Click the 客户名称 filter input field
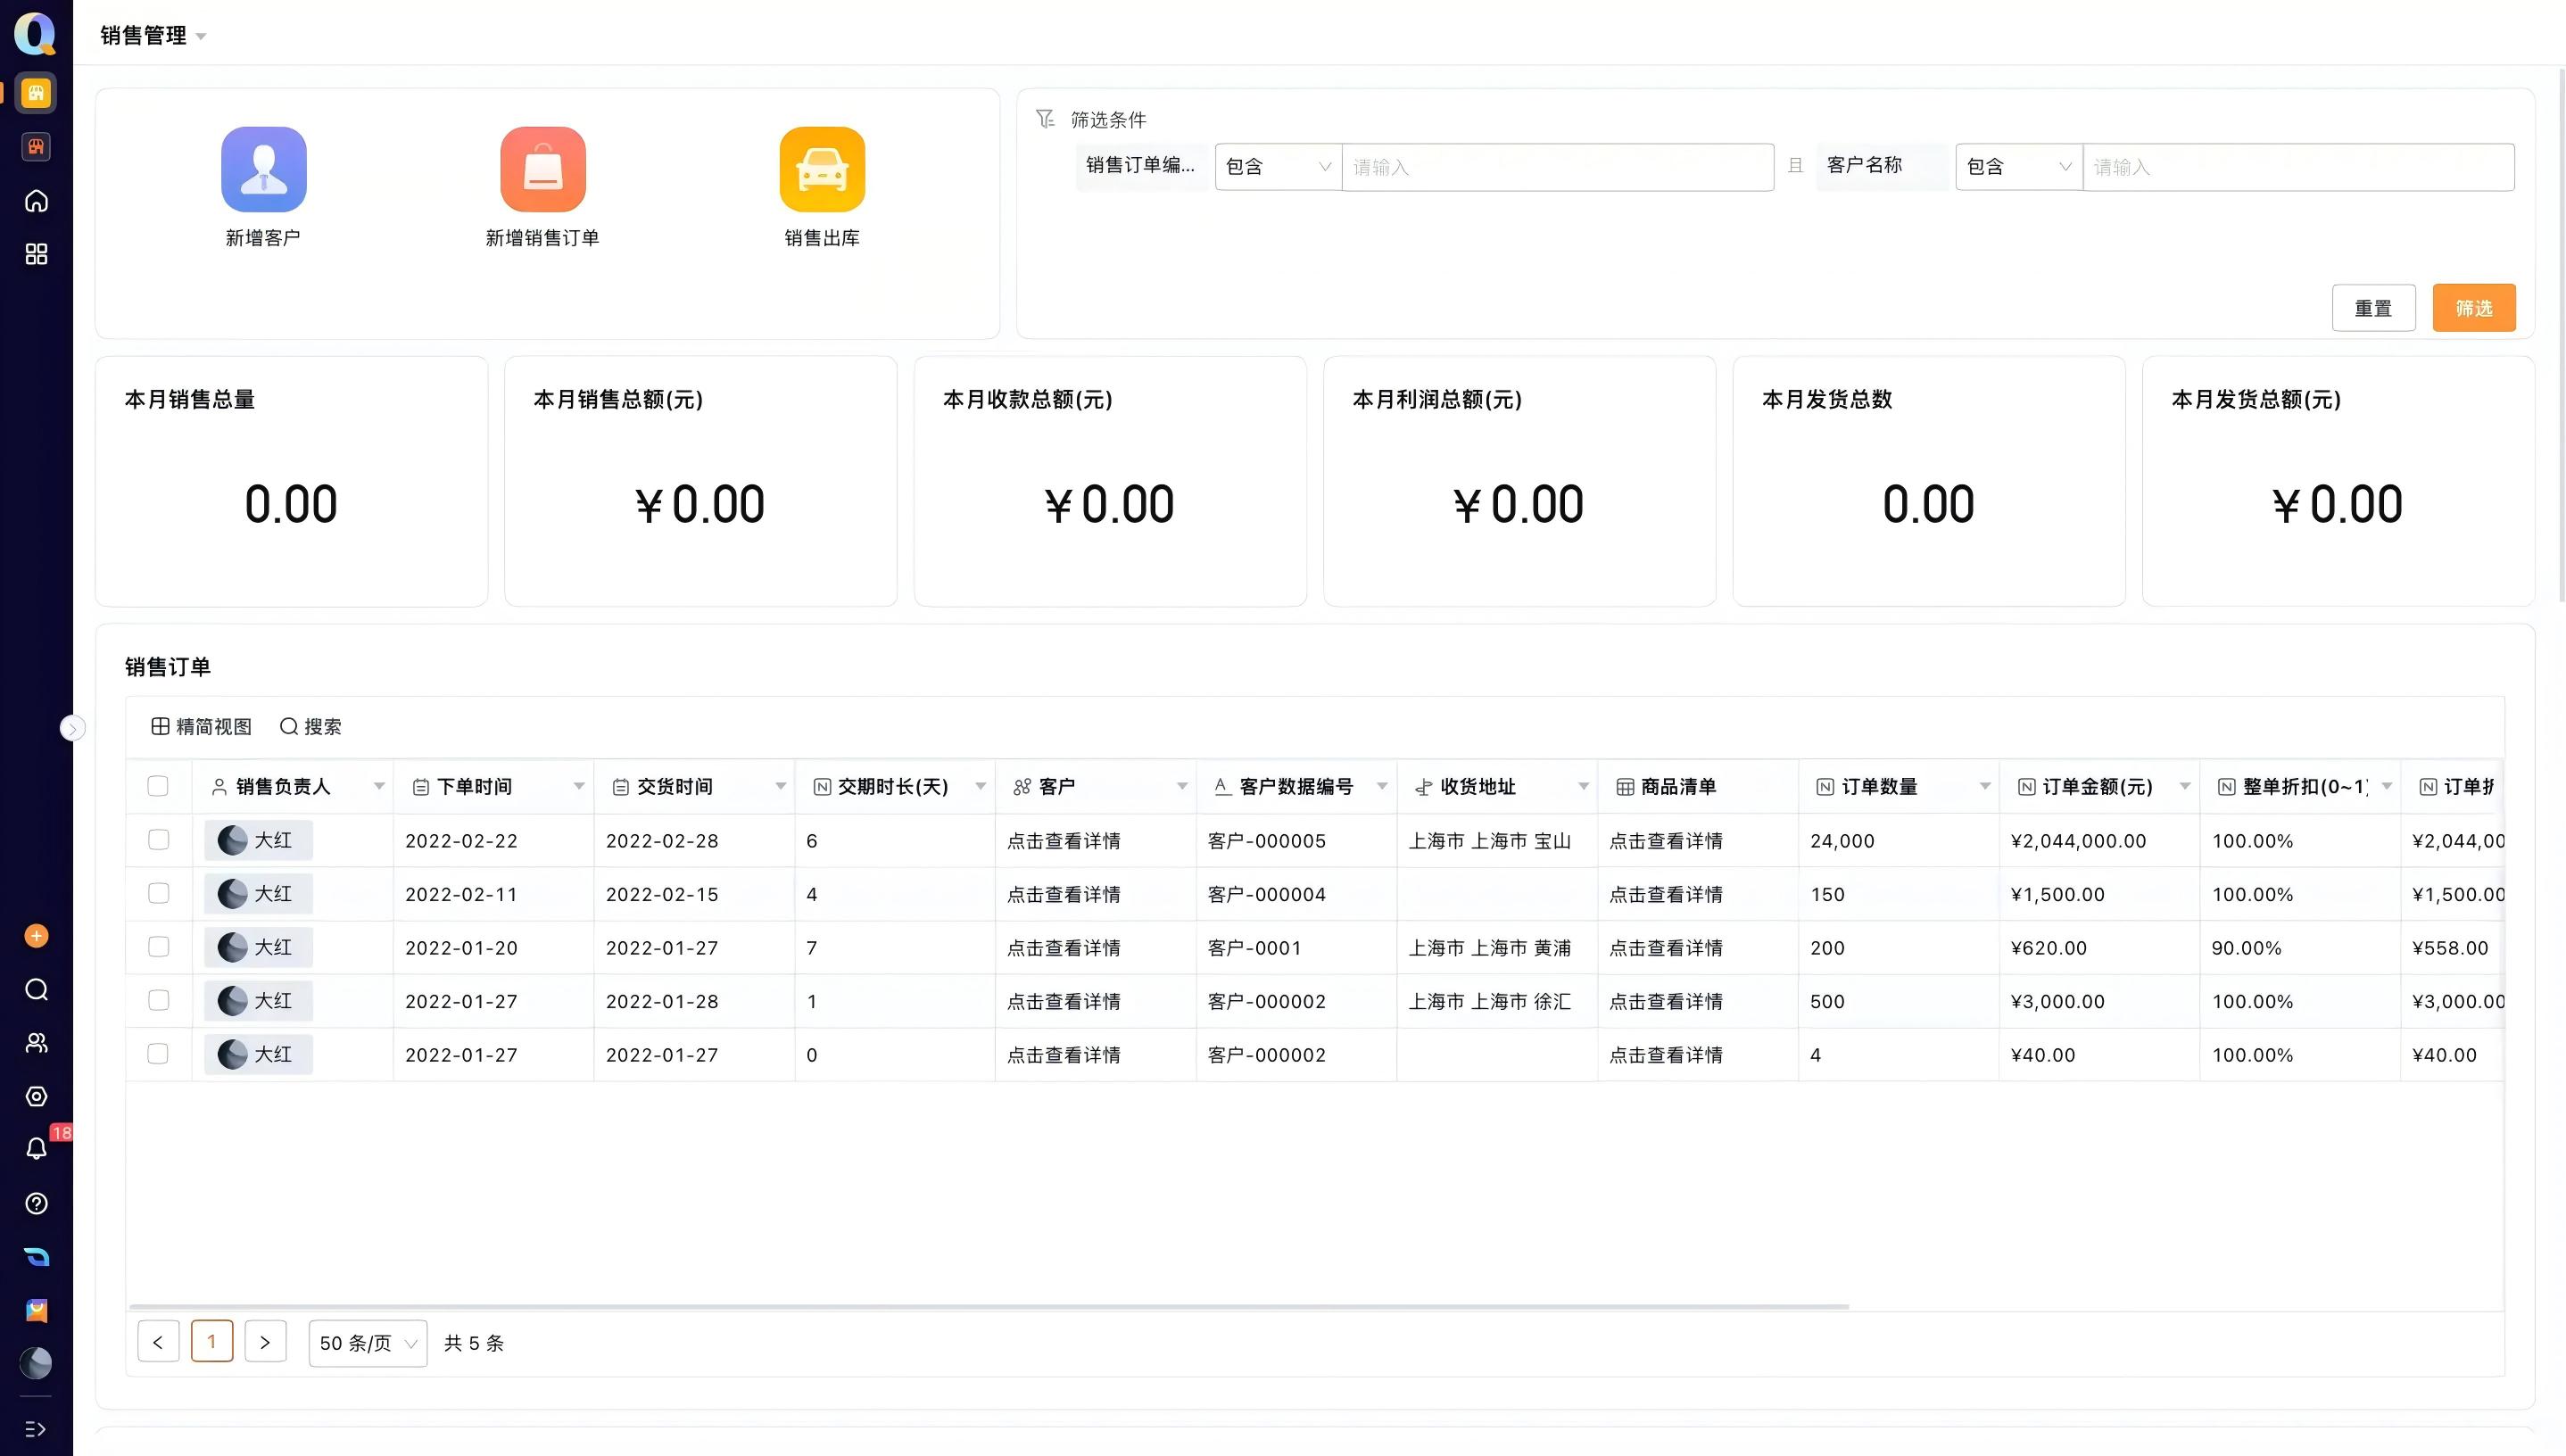 (x=2299, y=167)
